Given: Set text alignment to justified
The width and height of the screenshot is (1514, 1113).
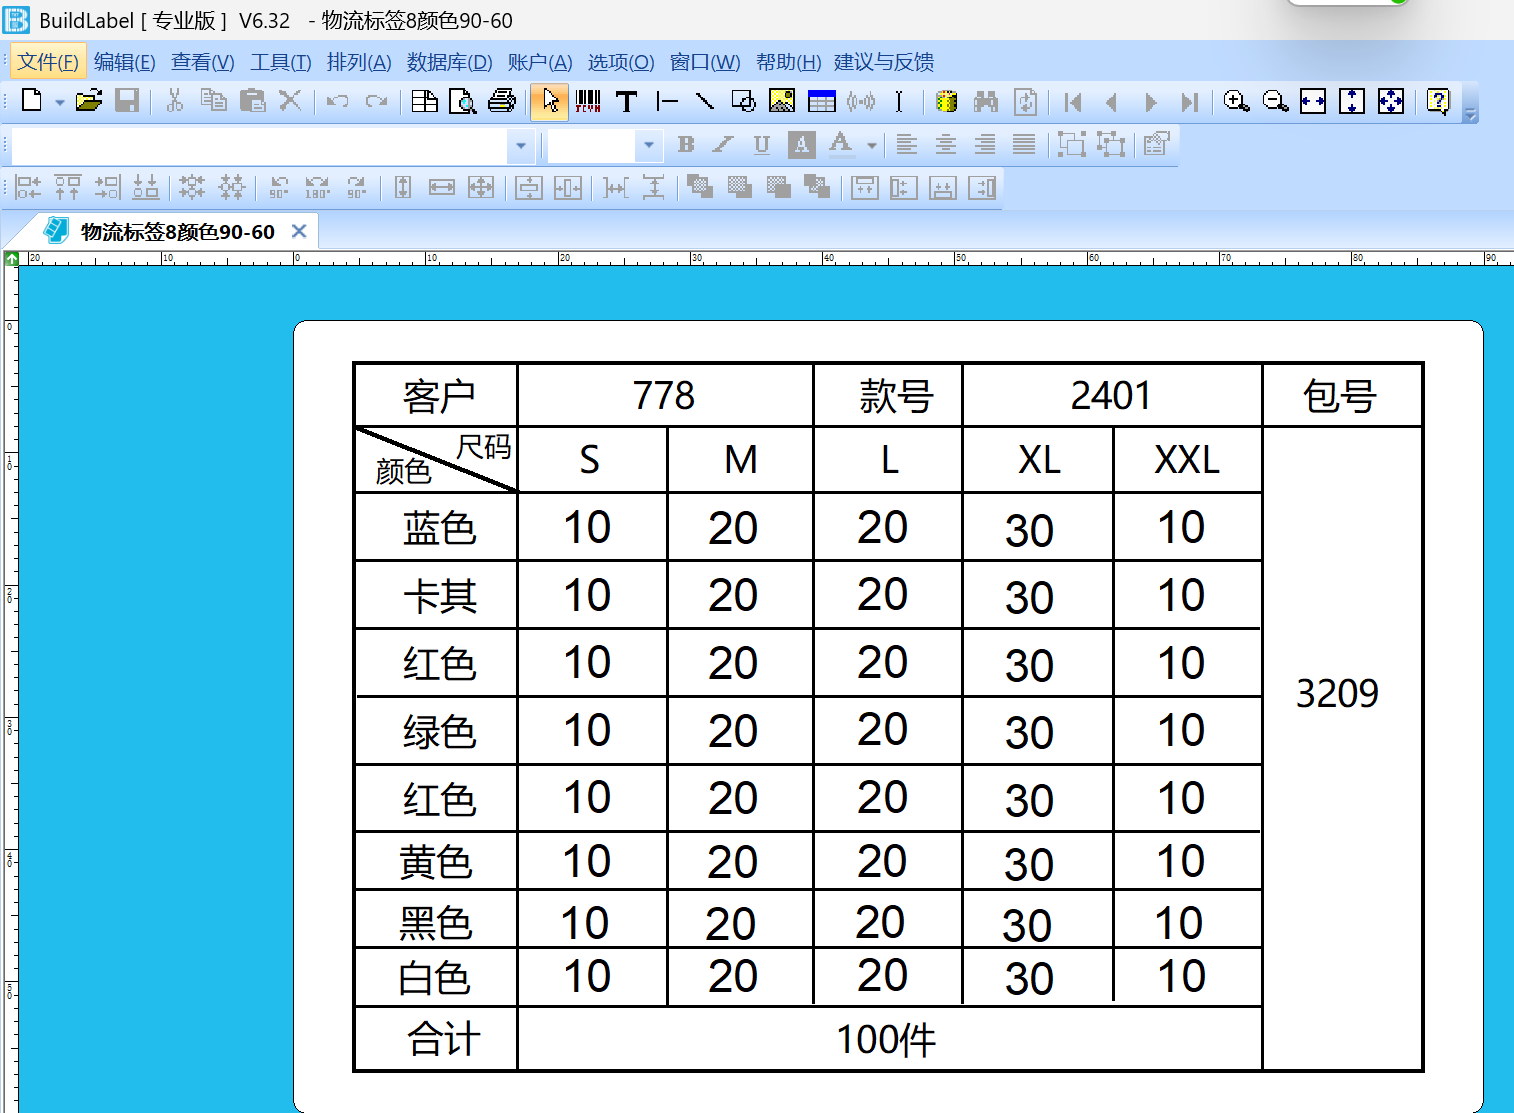Looking at the screenshot, I should pyautogui.click(x=1024, y=145).
